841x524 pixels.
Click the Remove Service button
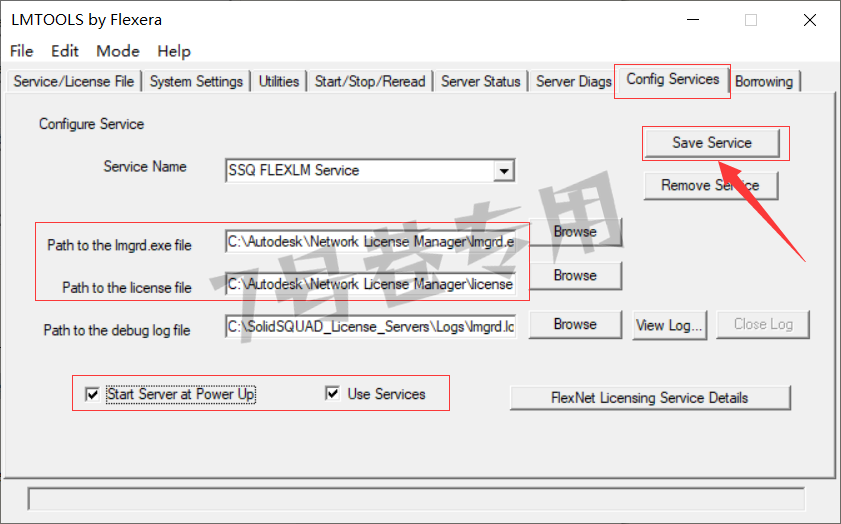point(711,186)
